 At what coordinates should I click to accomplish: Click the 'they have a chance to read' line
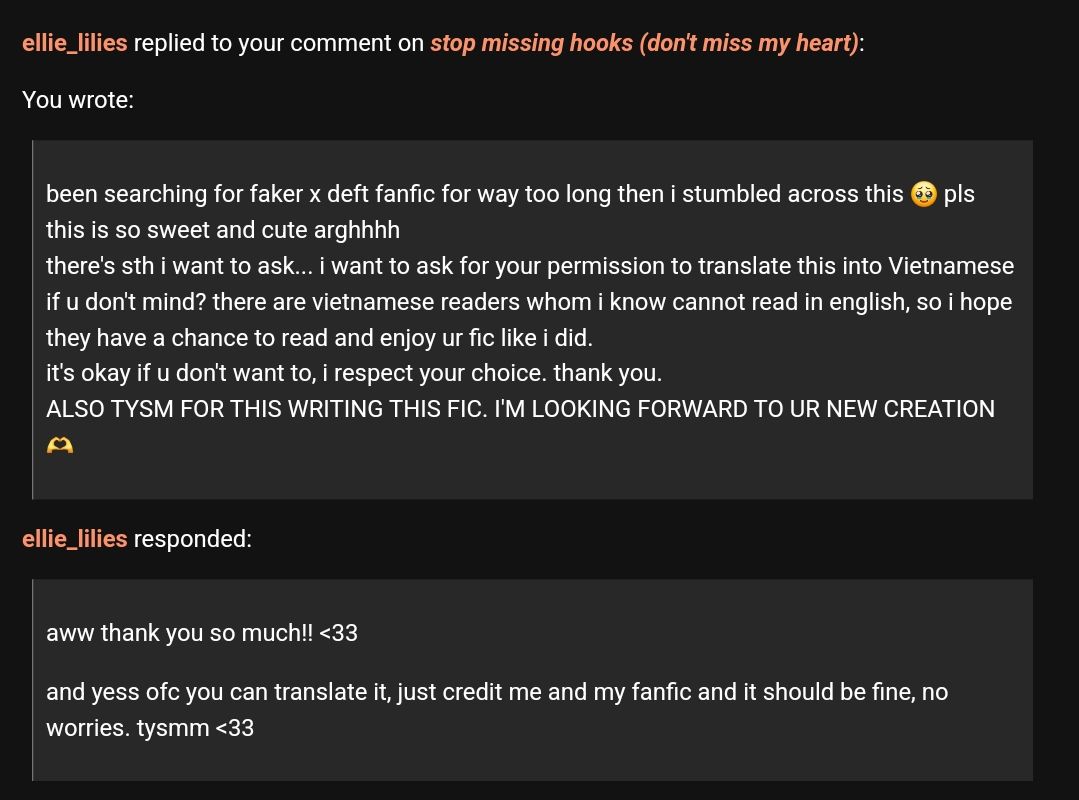click(x=319, y=338)
